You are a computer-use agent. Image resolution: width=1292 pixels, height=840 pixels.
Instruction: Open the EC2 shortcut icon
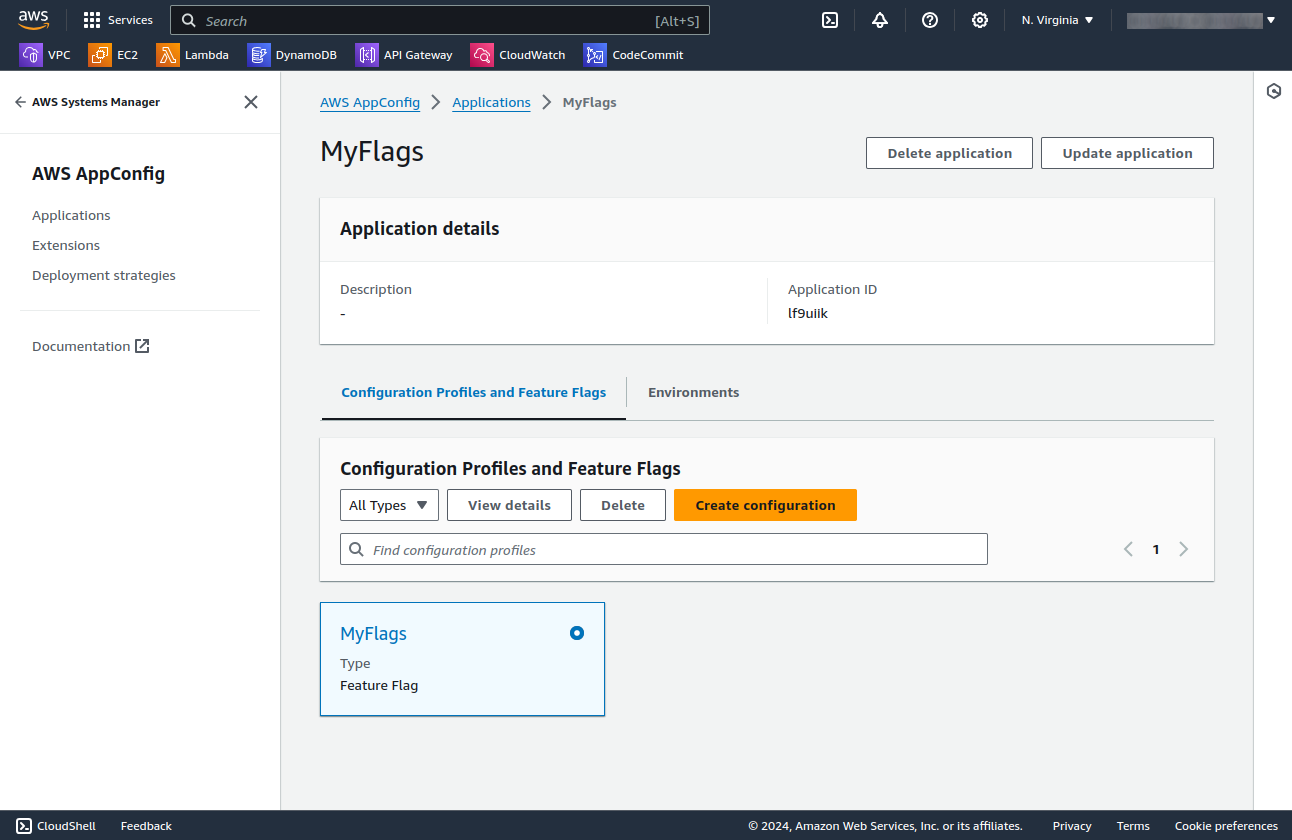click(x=100, y=55)
